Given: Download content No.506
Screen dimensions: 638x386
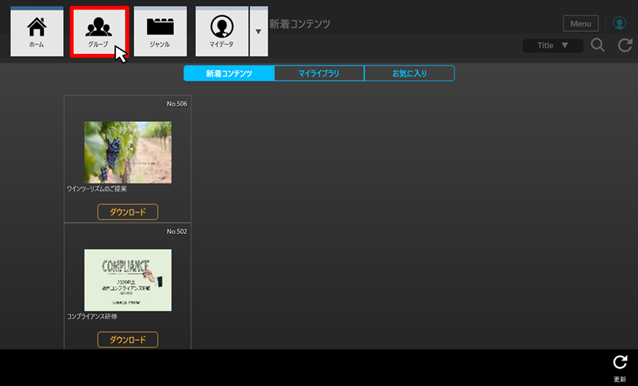Looking at the screenshot, I should 128,212.
